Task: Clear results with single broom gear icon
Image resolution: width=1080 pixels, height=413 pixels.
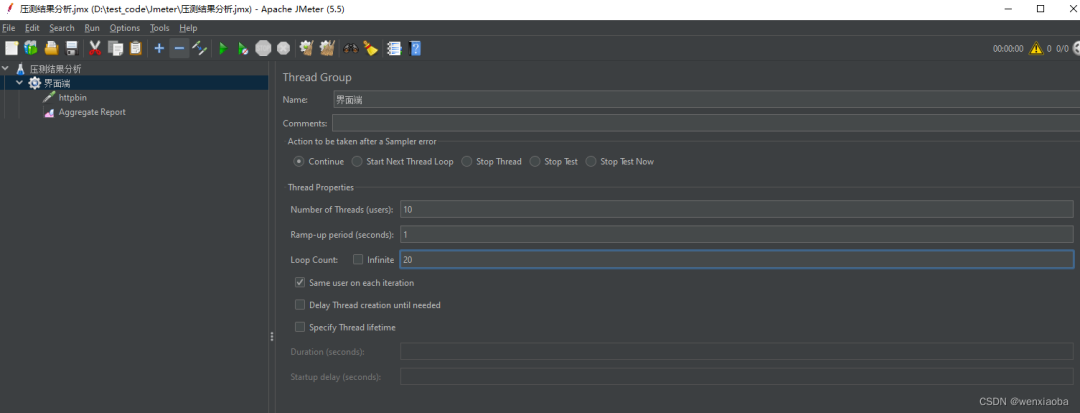Action: point(307,48)
